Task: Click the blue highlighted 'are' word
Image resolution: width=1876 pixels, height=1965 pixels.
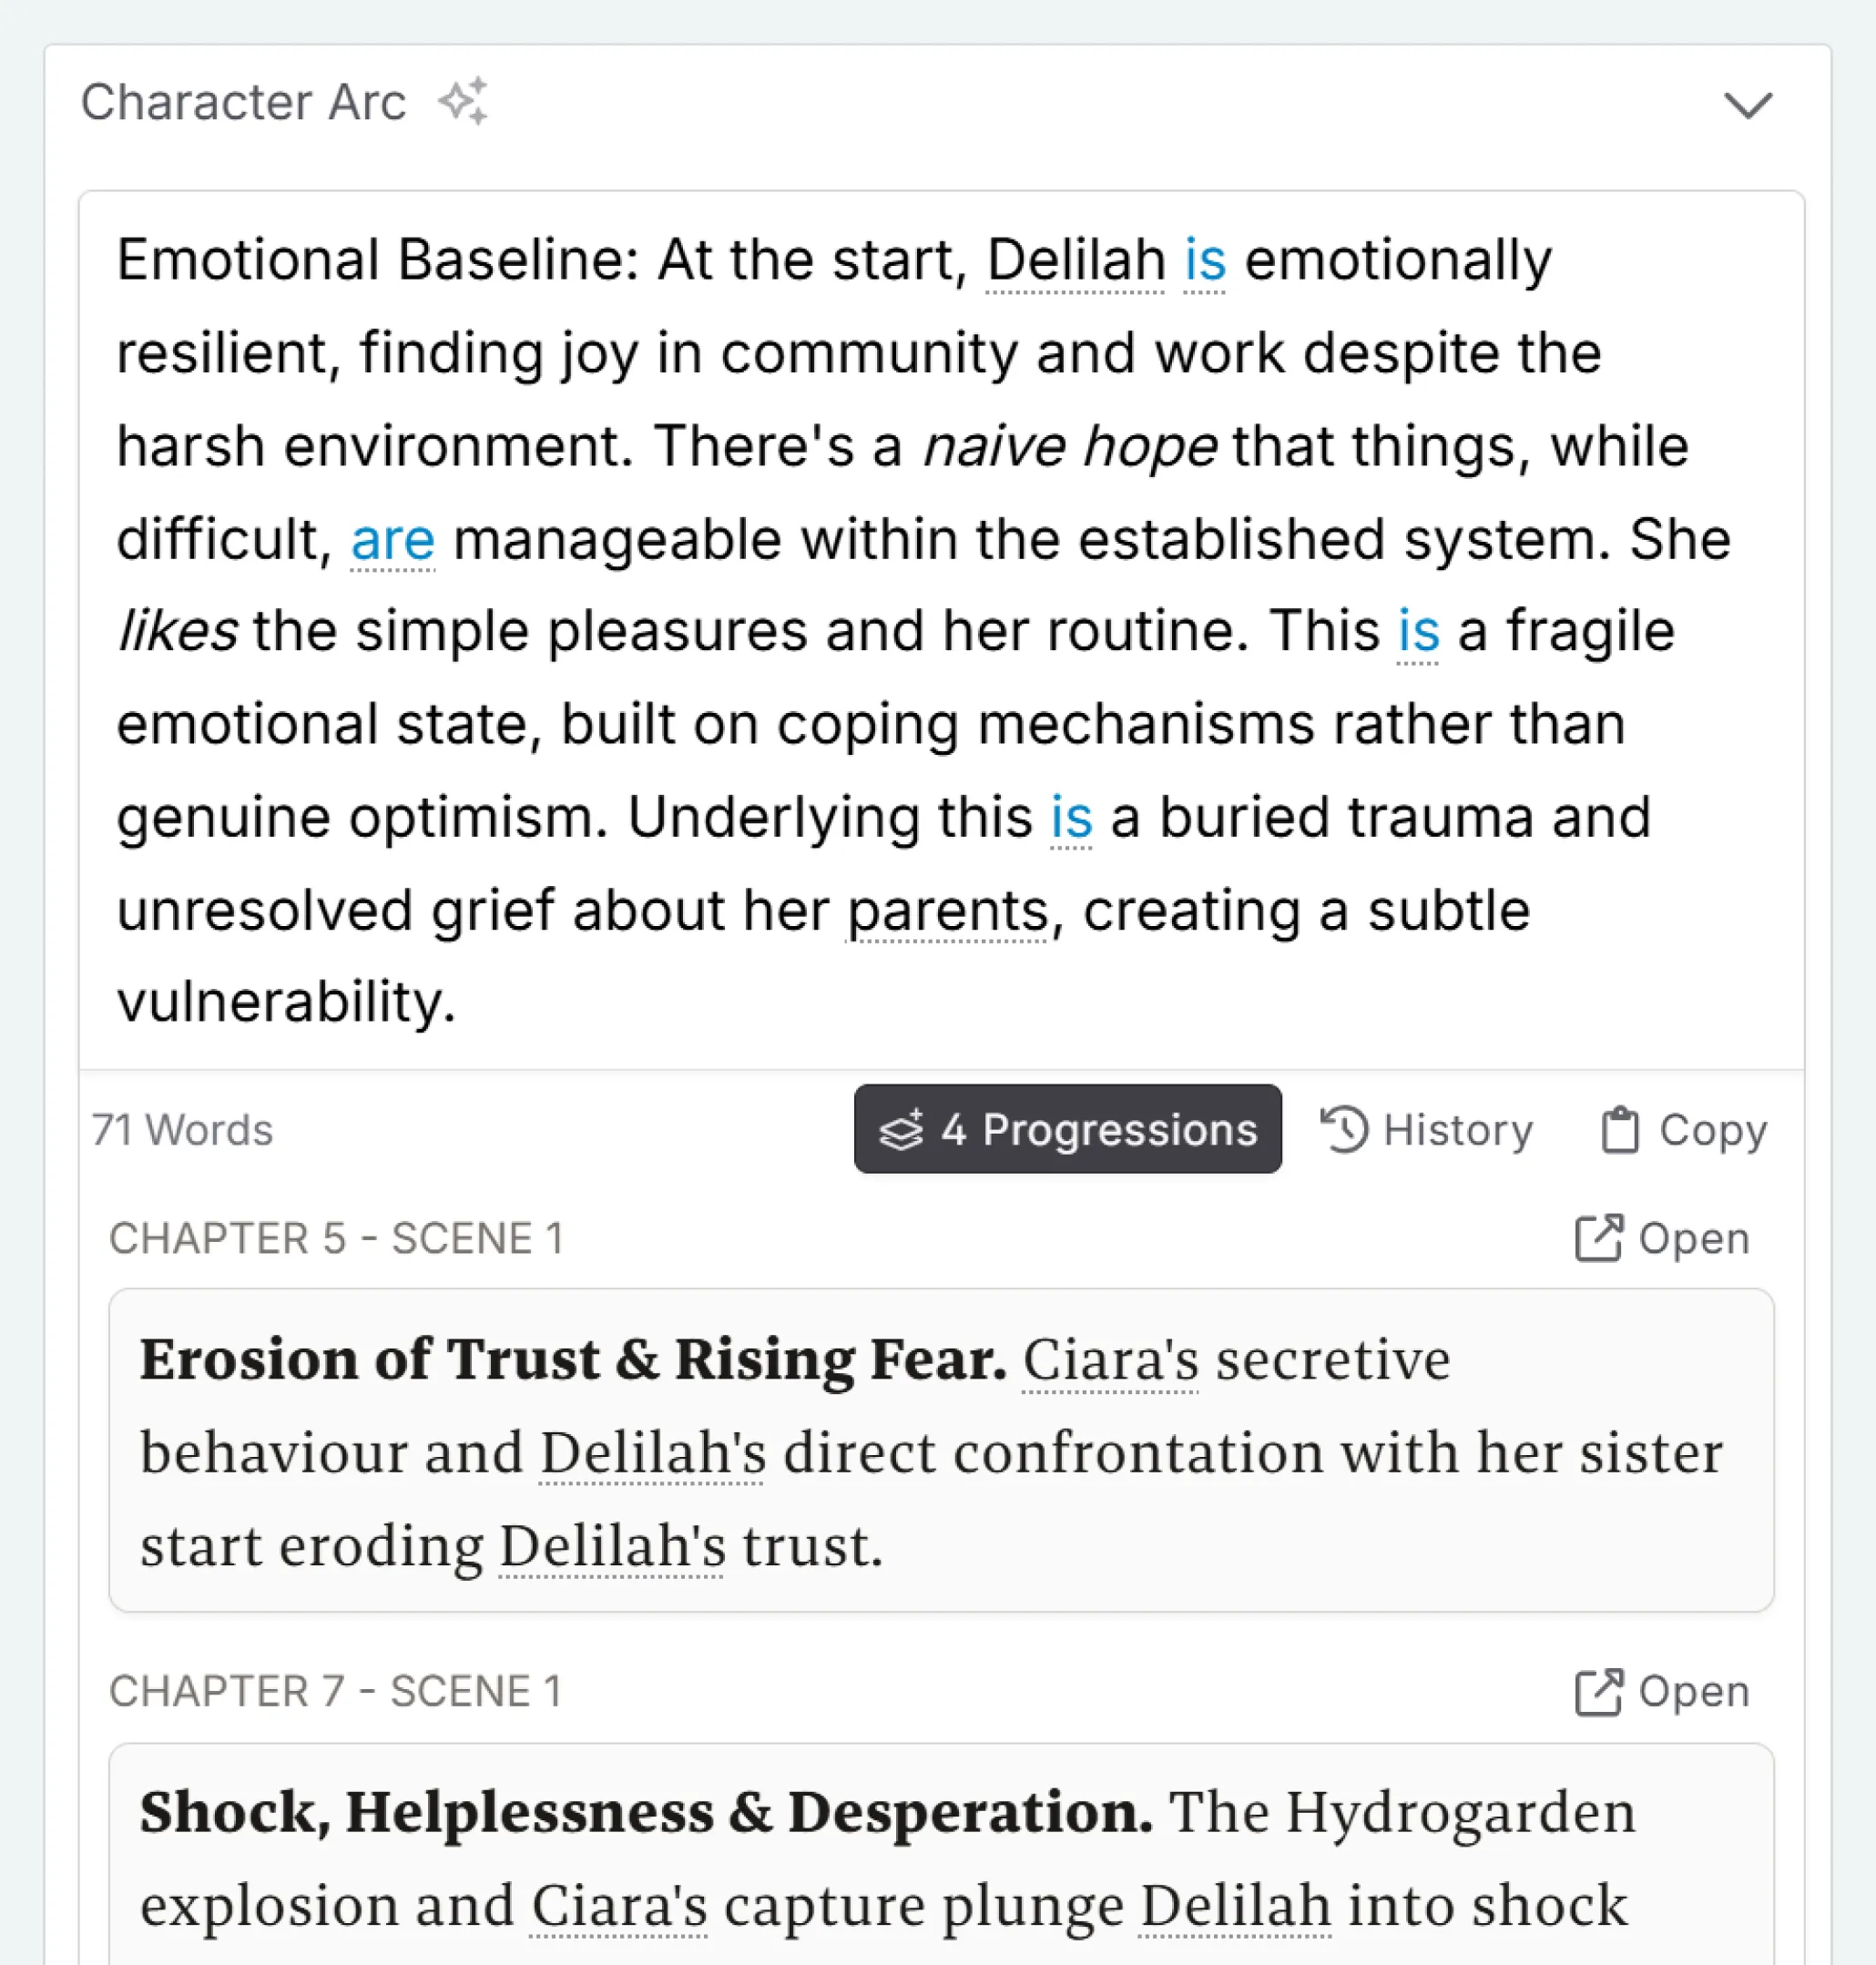Action: [392, 539]
